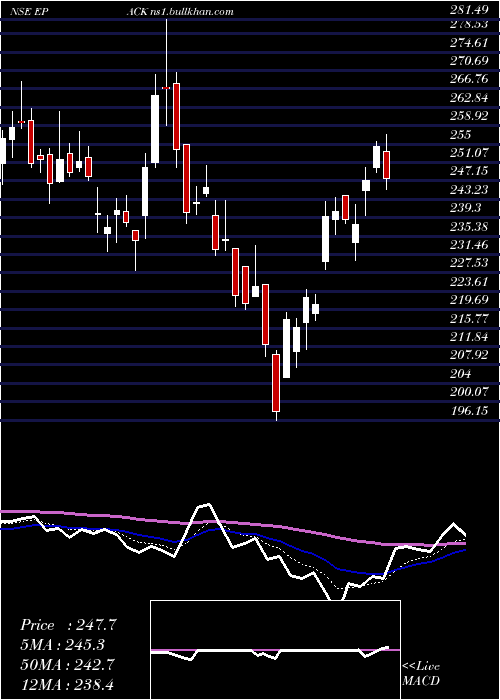Click the tallest-wick doji candle near 266
500x700 pixels.
tap(167, 88)
